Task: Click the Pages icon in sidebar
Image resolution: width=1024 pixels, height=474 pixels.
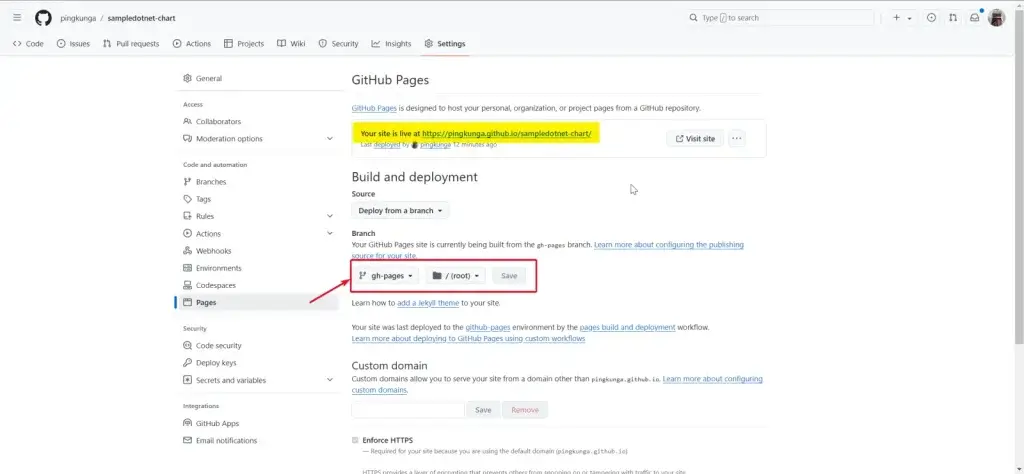Action: point(187,302)
